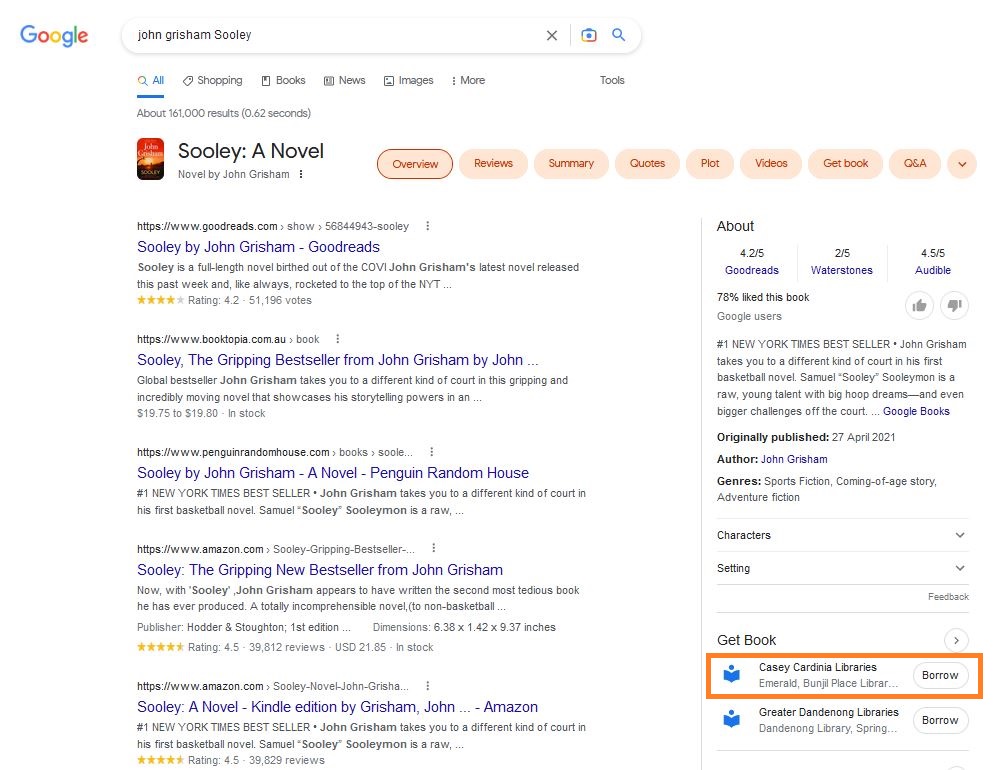Click the magnifying glass search button
The width and height of the screenshot is (1003, 770).
pyautogui.click(x=619, y=35)
